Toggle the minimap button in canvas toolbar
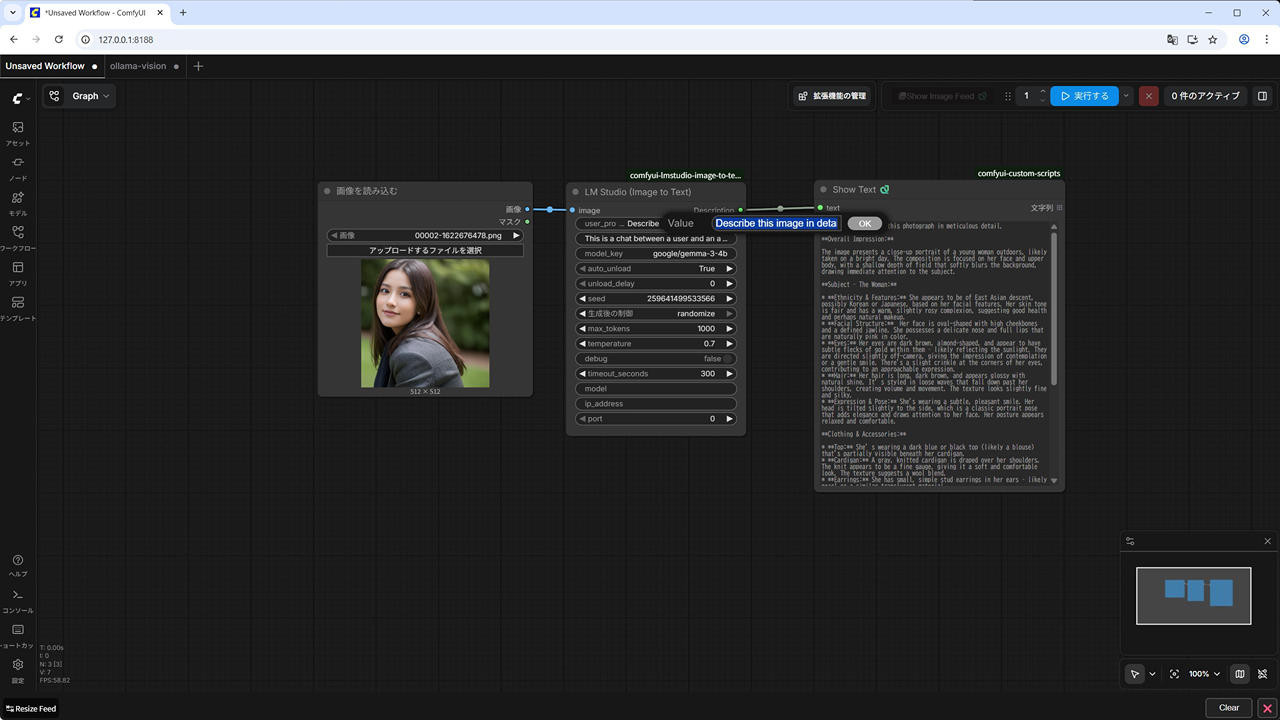 (1240, 674)
